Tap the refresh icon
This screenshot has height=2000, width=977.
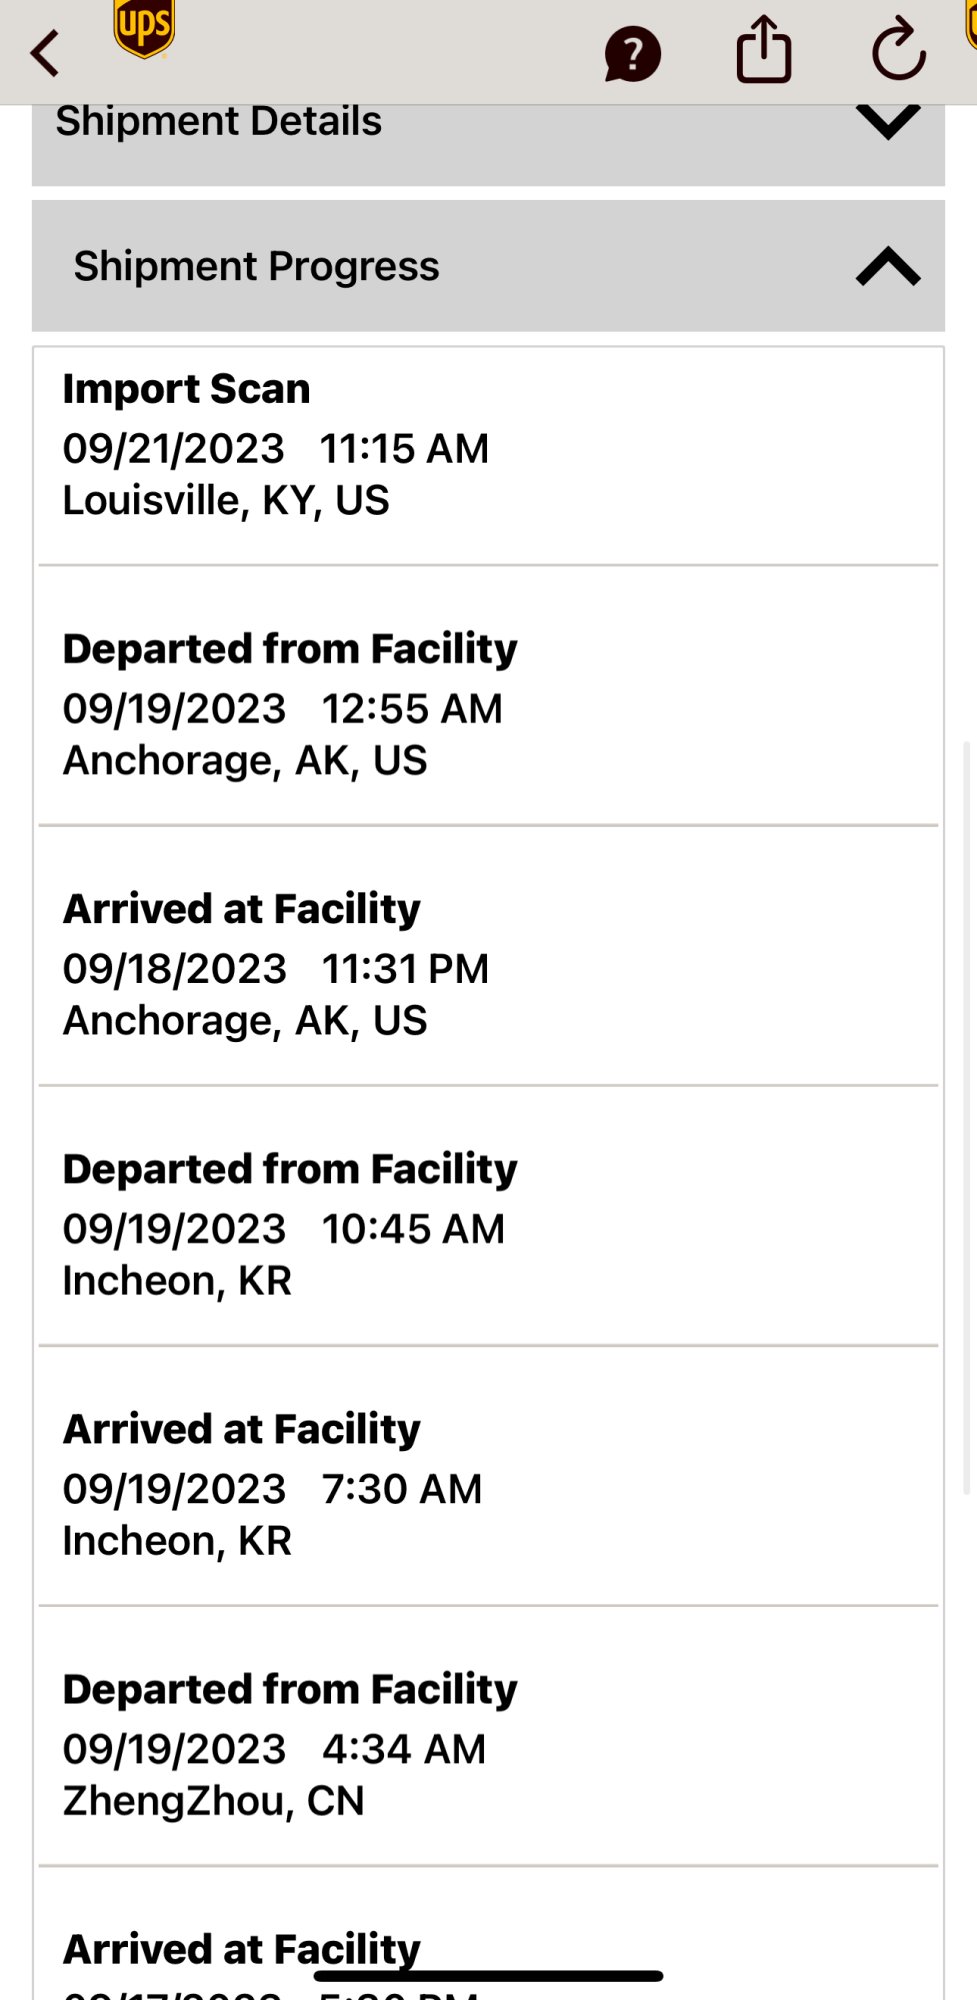click(898, 50)
